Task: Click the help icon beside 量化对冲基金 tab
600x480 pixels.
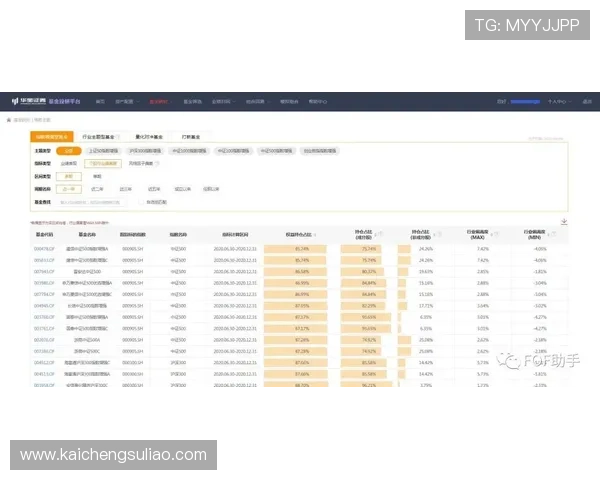Action: coord(168,136)
